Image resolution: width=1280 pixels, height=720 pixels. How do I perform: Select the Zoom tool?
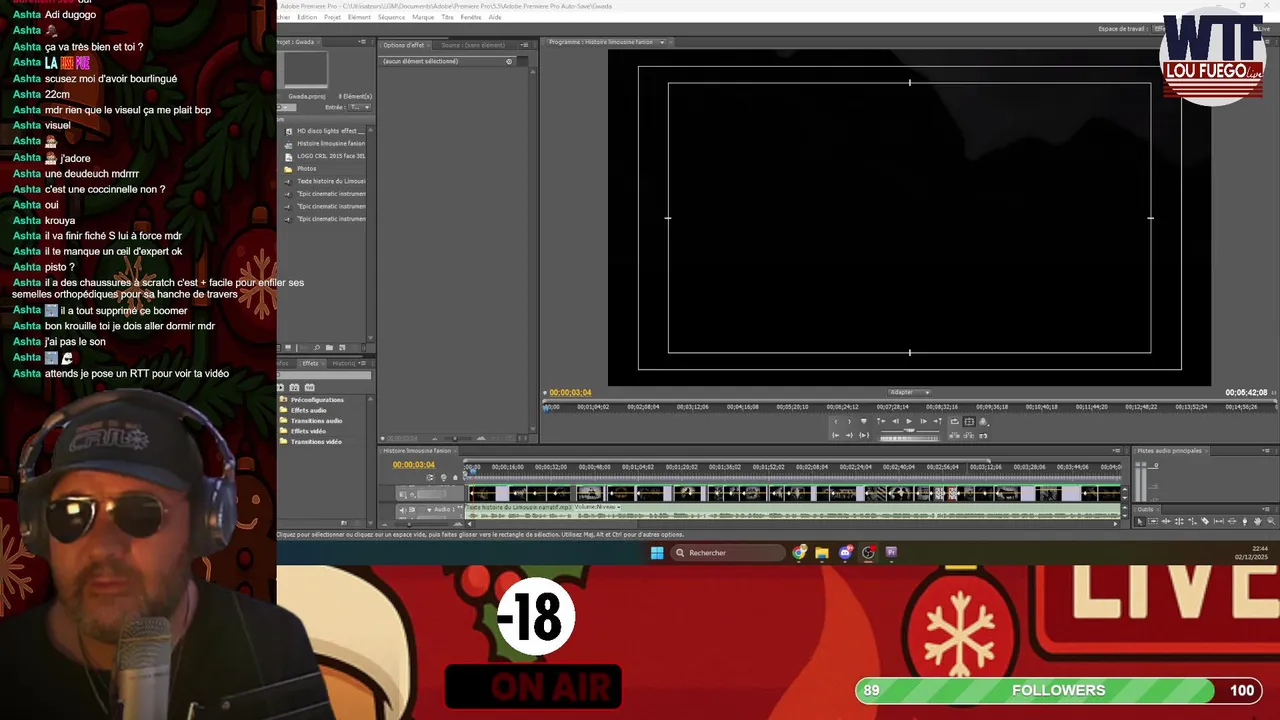[x=1271, y=522]
